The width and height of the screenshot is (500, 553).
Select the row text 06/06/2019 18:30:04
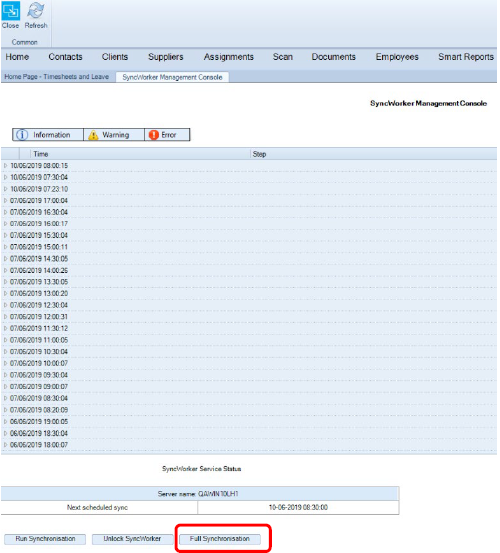(x=39, y=433)
